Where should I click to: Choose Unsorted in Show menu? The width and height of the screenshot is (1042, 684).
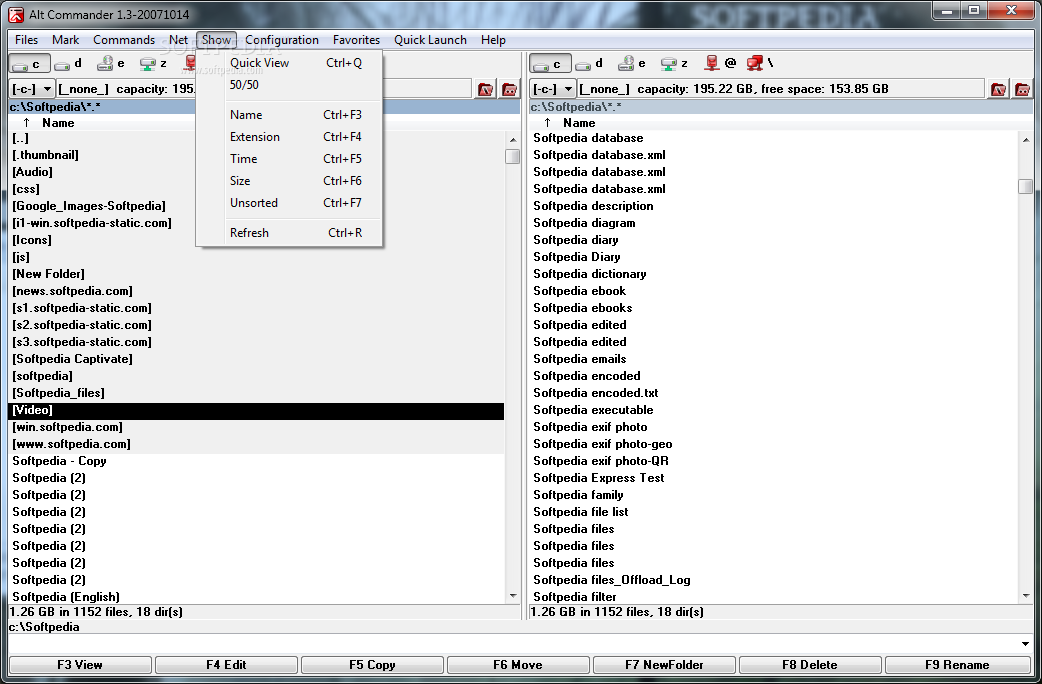coord(290,202)
